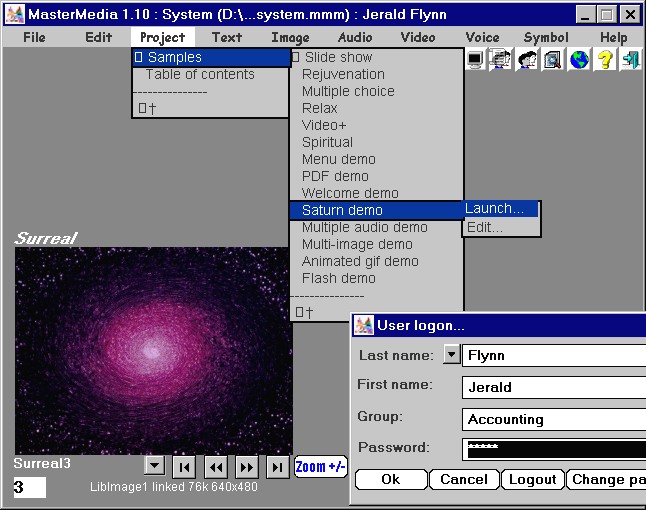Screen dimensions: 646x510
Task: Click the Password input field
Action: (554, 449)
